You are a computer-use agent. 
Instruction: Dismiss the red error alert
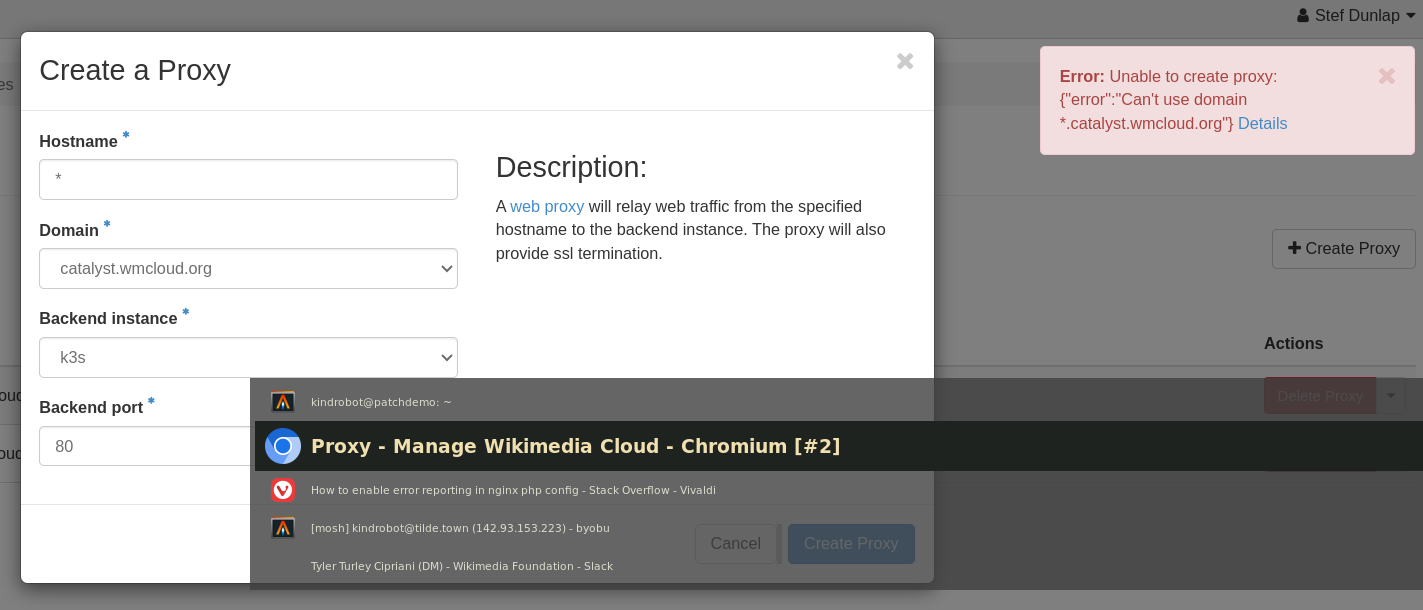[x=1386, y=76]
